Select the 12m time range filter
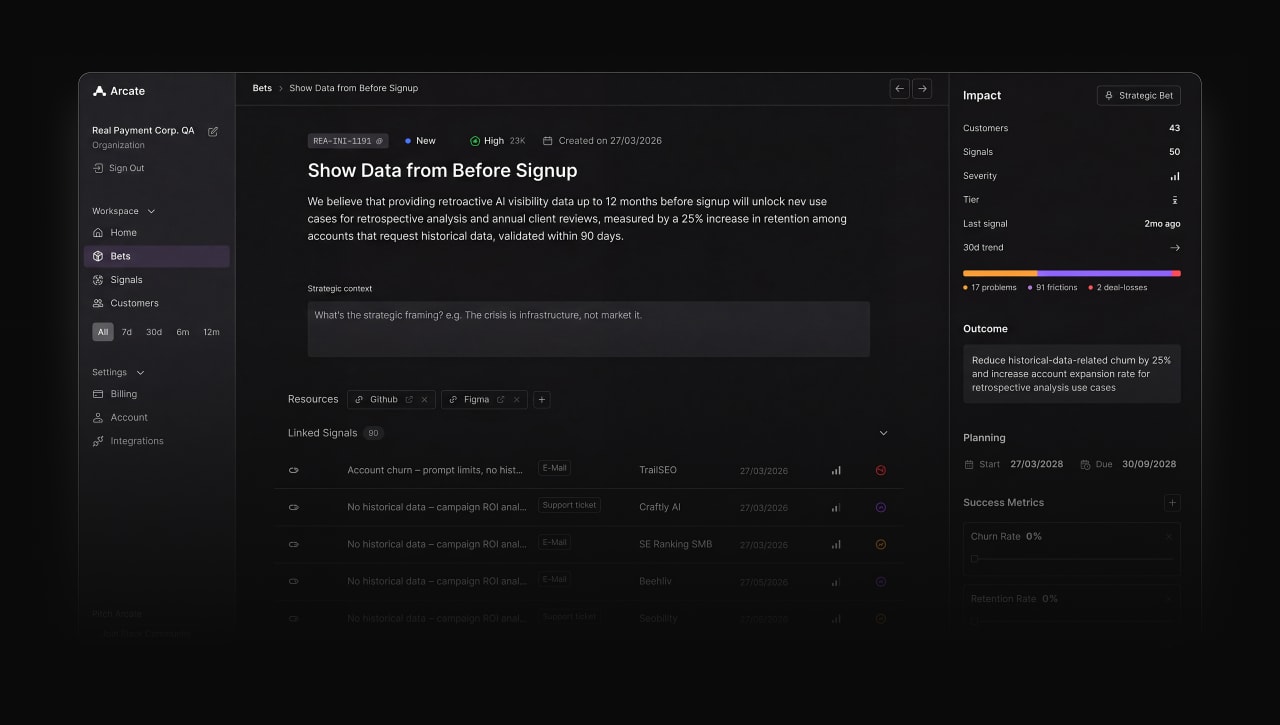 click(211, 332)
